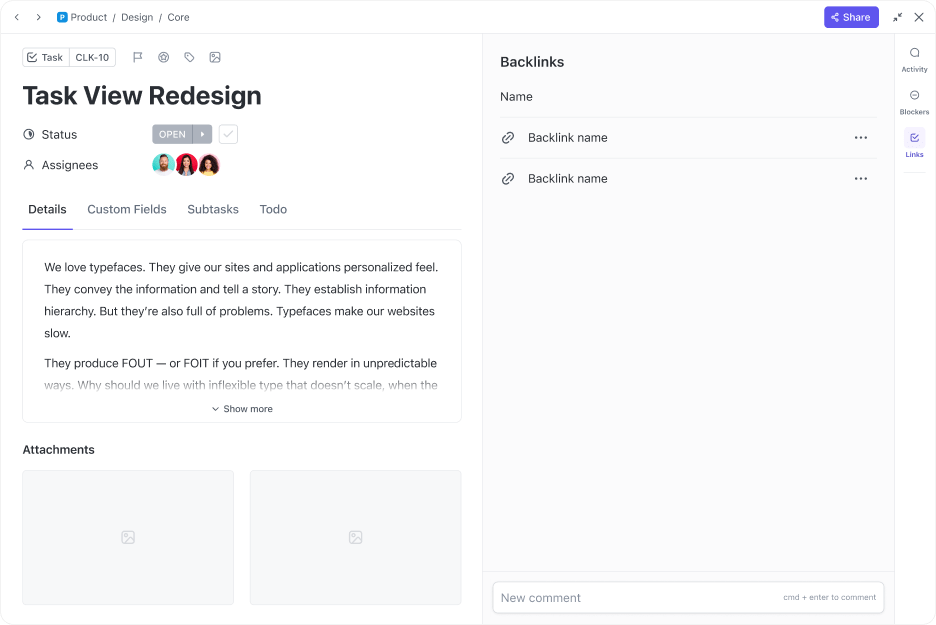The height and width of the screenshot is (625, 936).
Task: Select the Links sidebar icon
Action: point(914,143)
